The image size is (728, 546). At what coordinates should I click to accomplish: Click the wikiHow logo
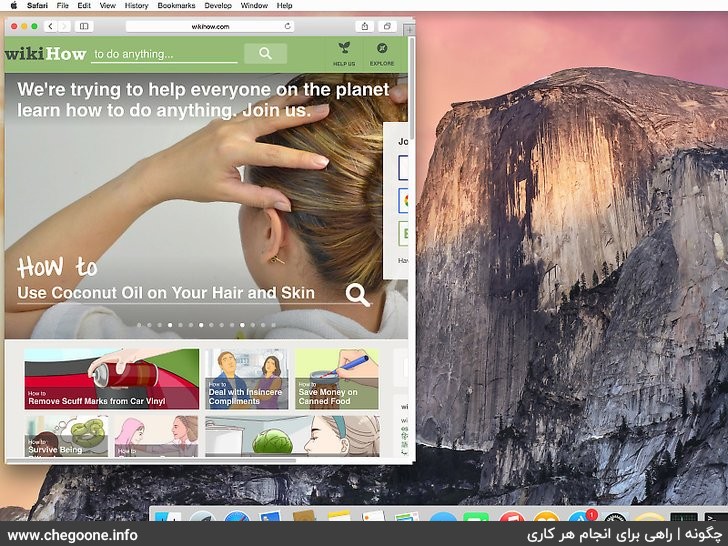coord(46,54)
